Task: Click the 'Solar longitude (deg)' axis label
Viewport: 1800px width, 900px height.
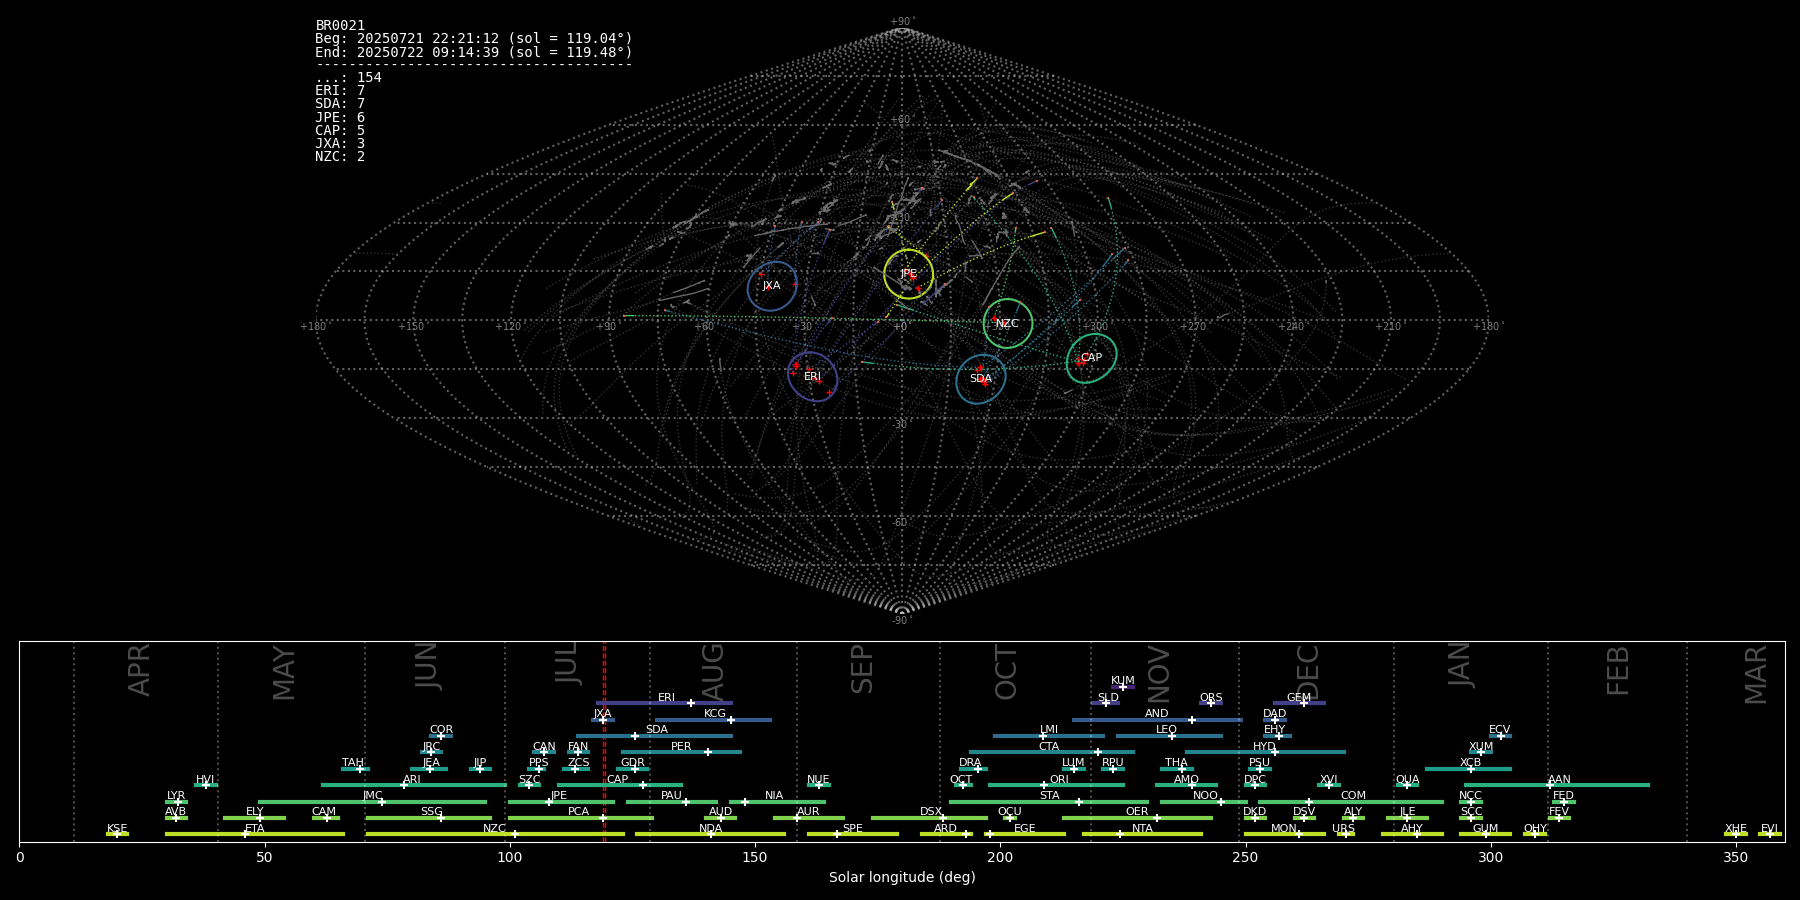Action: pyautogui.click(x=902, y=877)
